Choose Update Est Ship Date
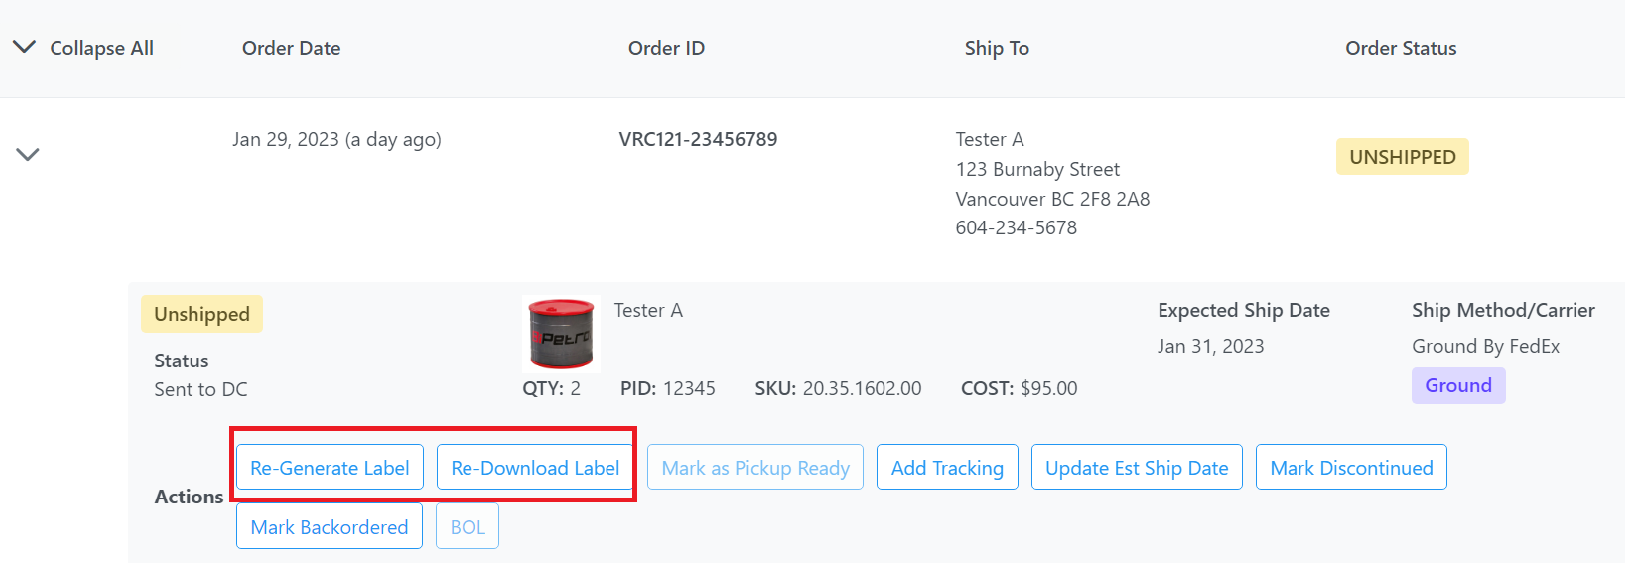 click(x=1136, y=468)
